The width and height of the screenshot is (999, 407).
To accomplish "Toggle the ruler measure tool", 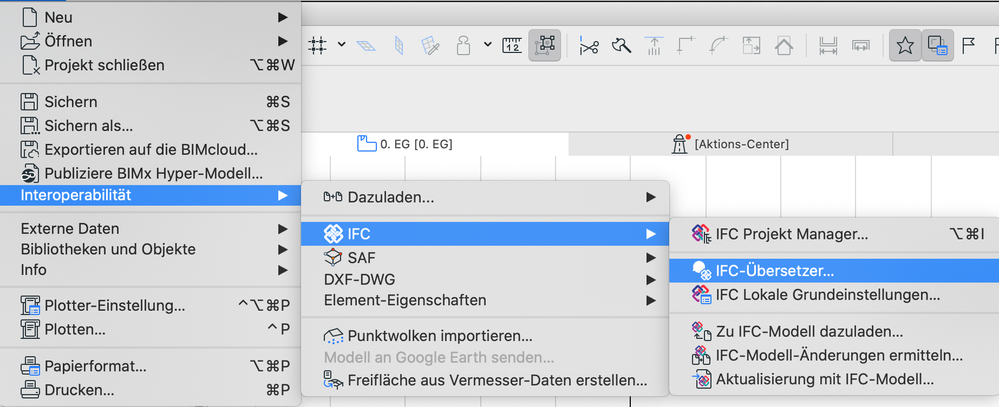I will pos(514,45).
